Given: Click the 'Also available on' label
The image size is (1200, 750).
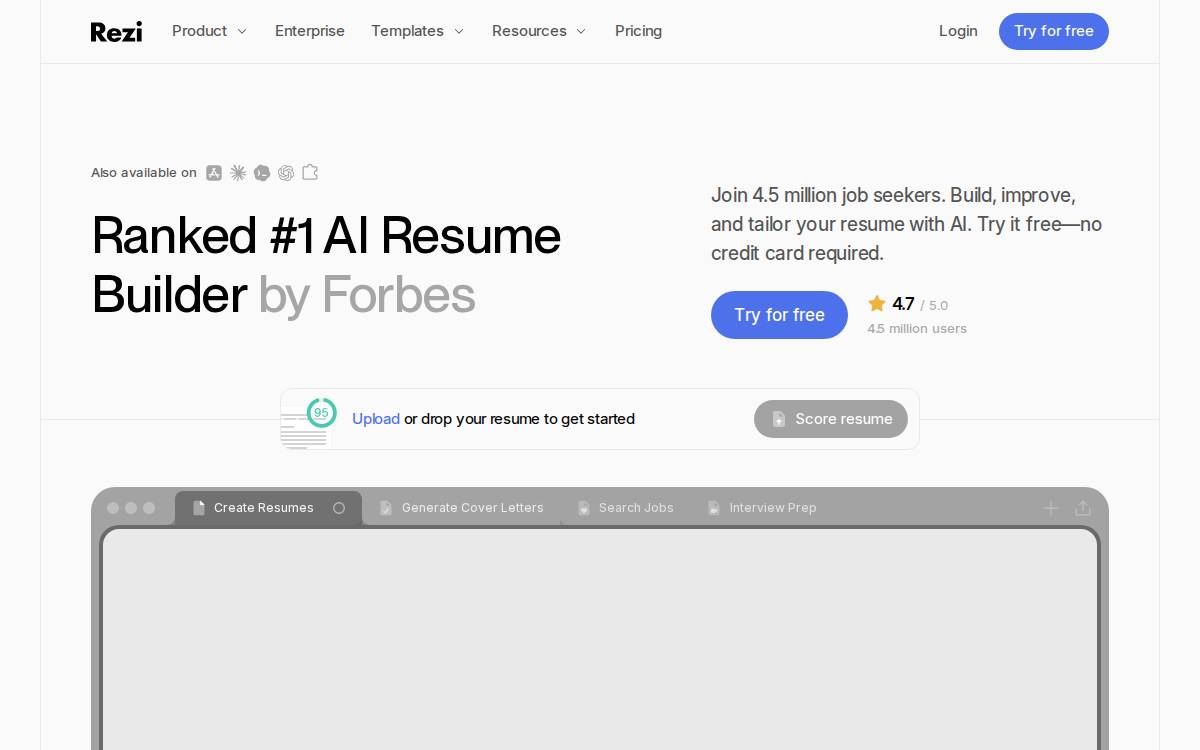Looking at the screenshot, I should coord(144,173).
